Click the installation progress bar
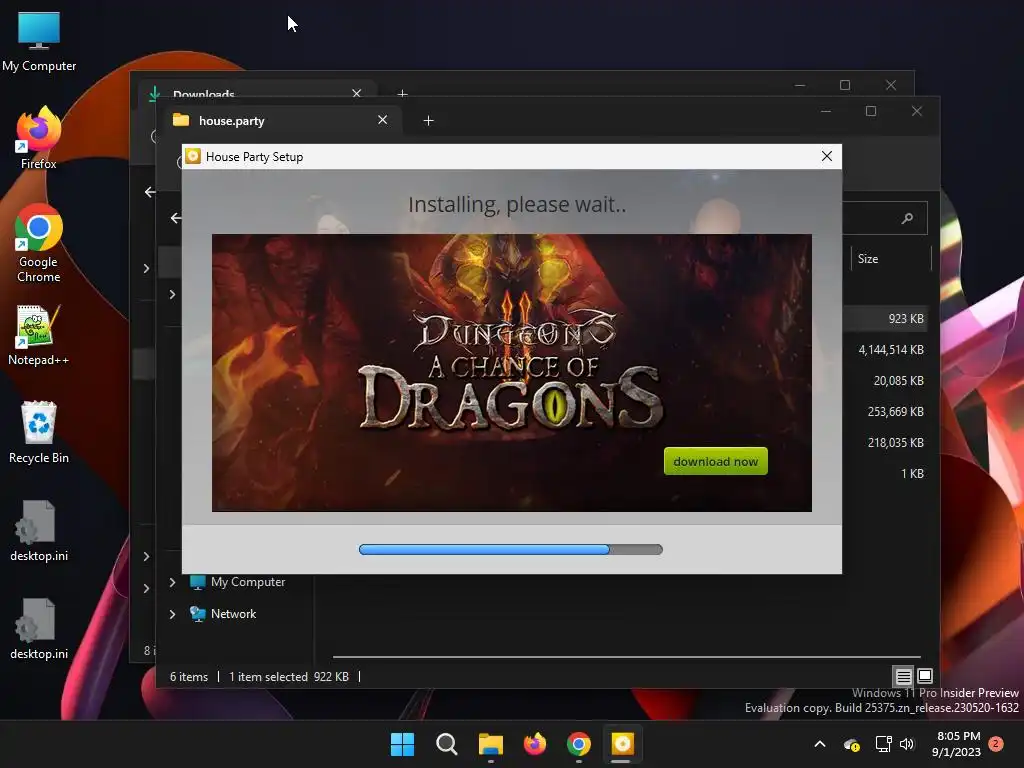The image size is (1024, 768). [x=511, y=549]
